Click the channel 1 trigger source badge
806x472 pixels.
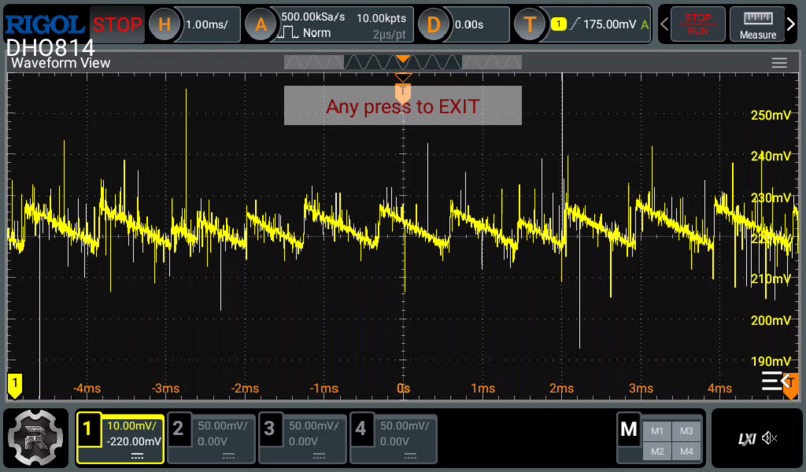tap(558, 24)
